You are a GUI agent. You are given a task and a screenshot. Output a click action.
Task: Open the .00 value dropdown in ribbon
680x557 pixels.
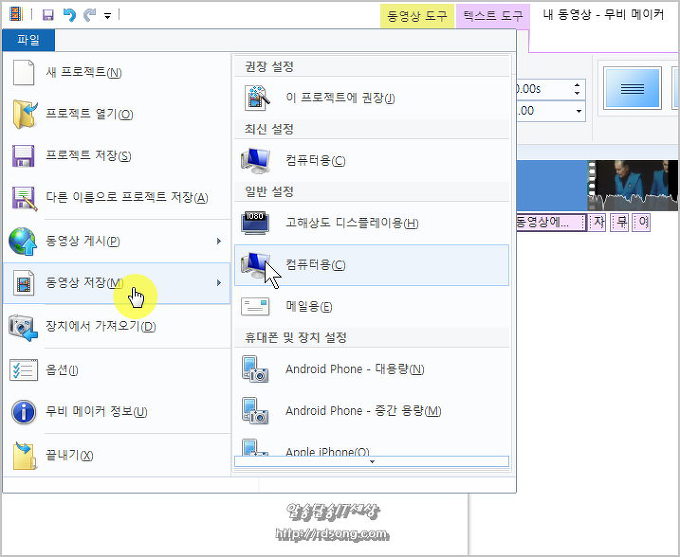[579, 111]
